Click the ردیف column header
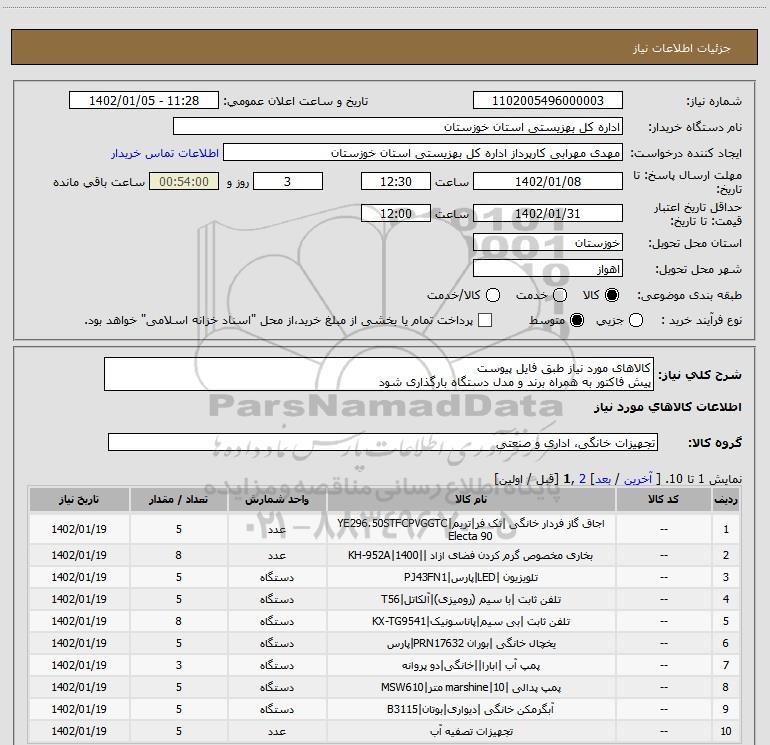Image resolution: width=770 pixels, height=745 pixels. tap(726, 499)
